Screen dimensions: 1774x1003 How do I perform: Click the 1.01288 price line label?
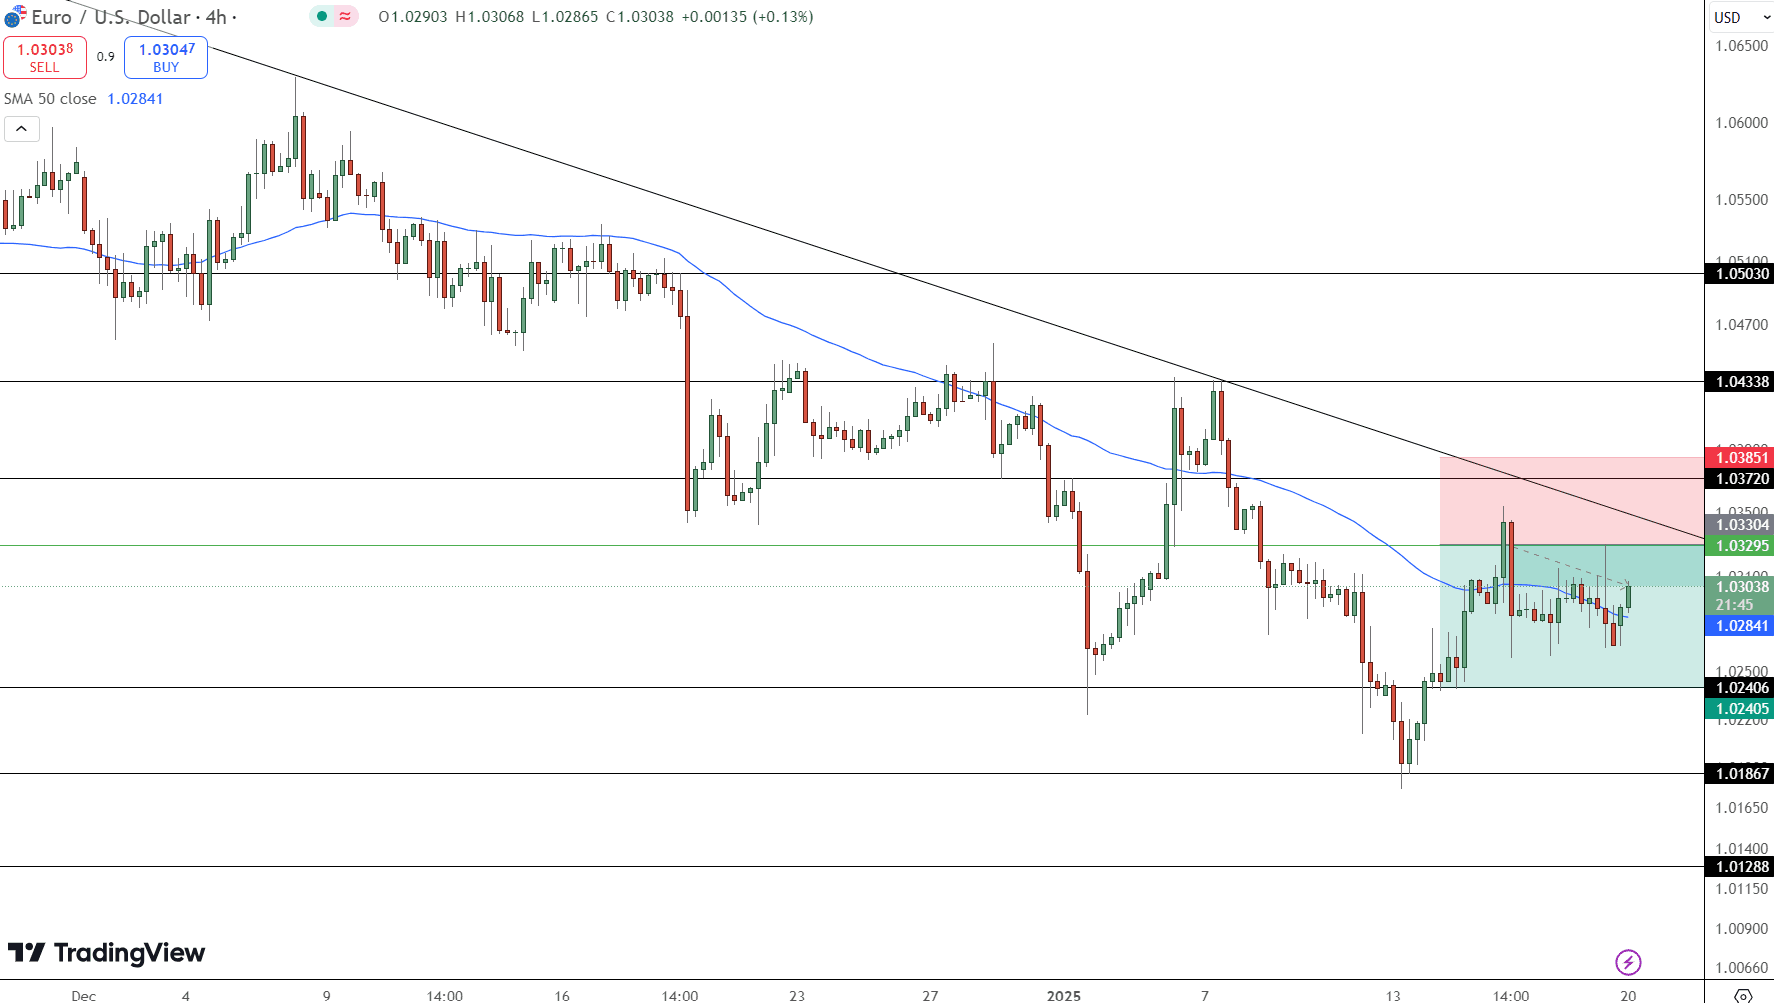pyautogui.click(x=1742, y=867)
